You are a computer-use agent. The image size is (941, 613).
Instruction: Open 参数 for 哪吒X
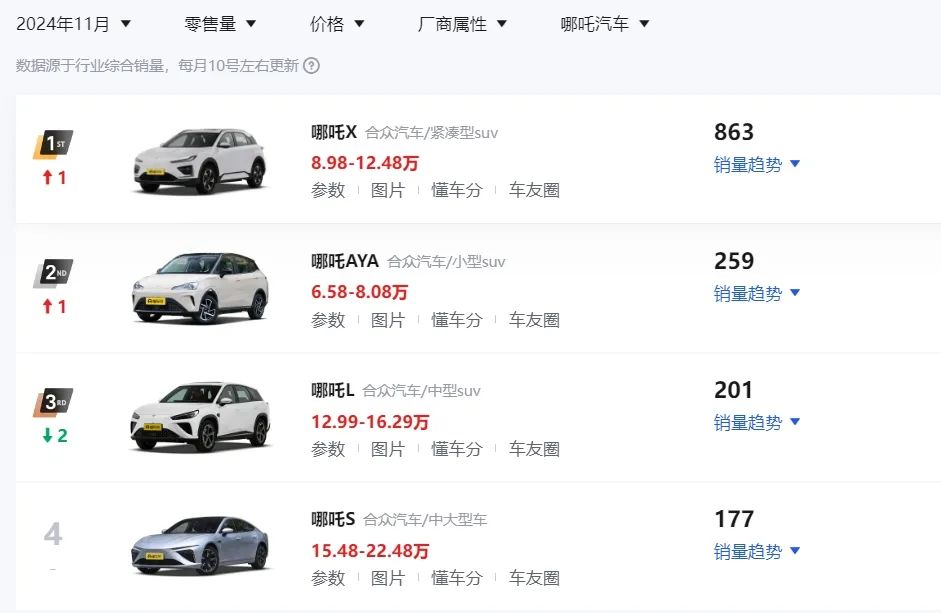[x=328, y=190]
